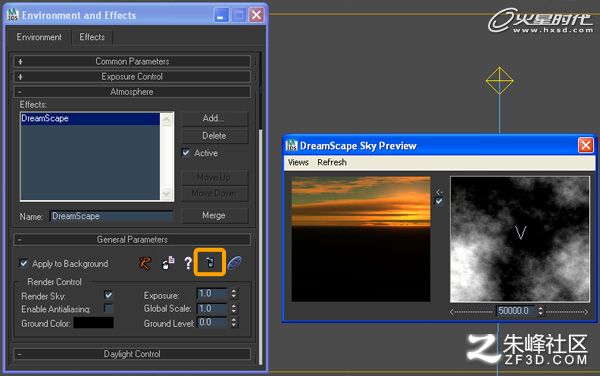Screen dimensions: 600x376
Task: Click the Global Scale value field
Action: point(212,308)
